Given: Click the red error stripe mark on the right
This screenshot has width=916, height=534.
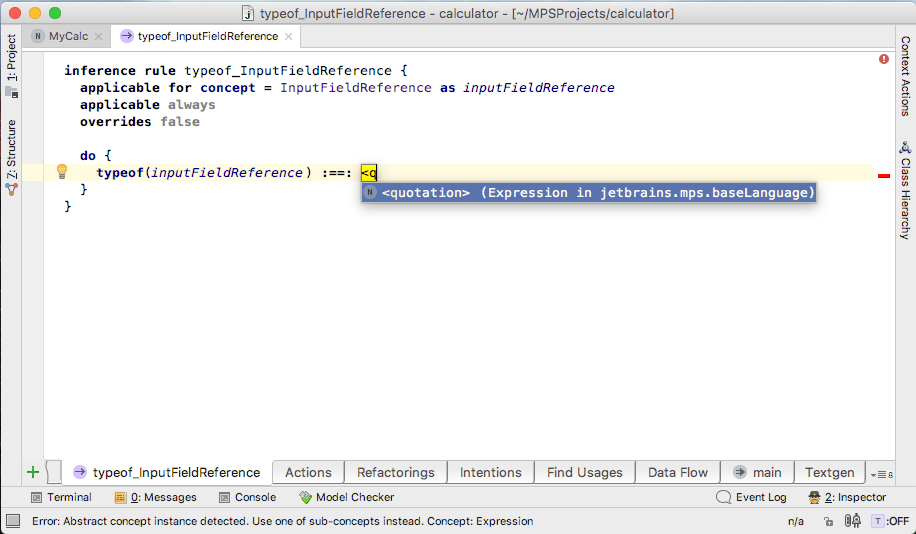Looking at the screenshot, I should [x=883, y=176].
